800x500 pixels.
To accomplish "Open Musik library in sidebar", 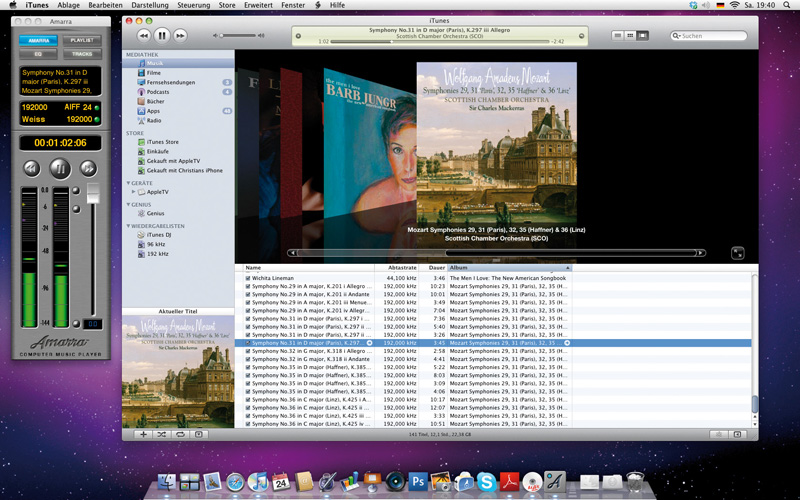I will (178, 63).
